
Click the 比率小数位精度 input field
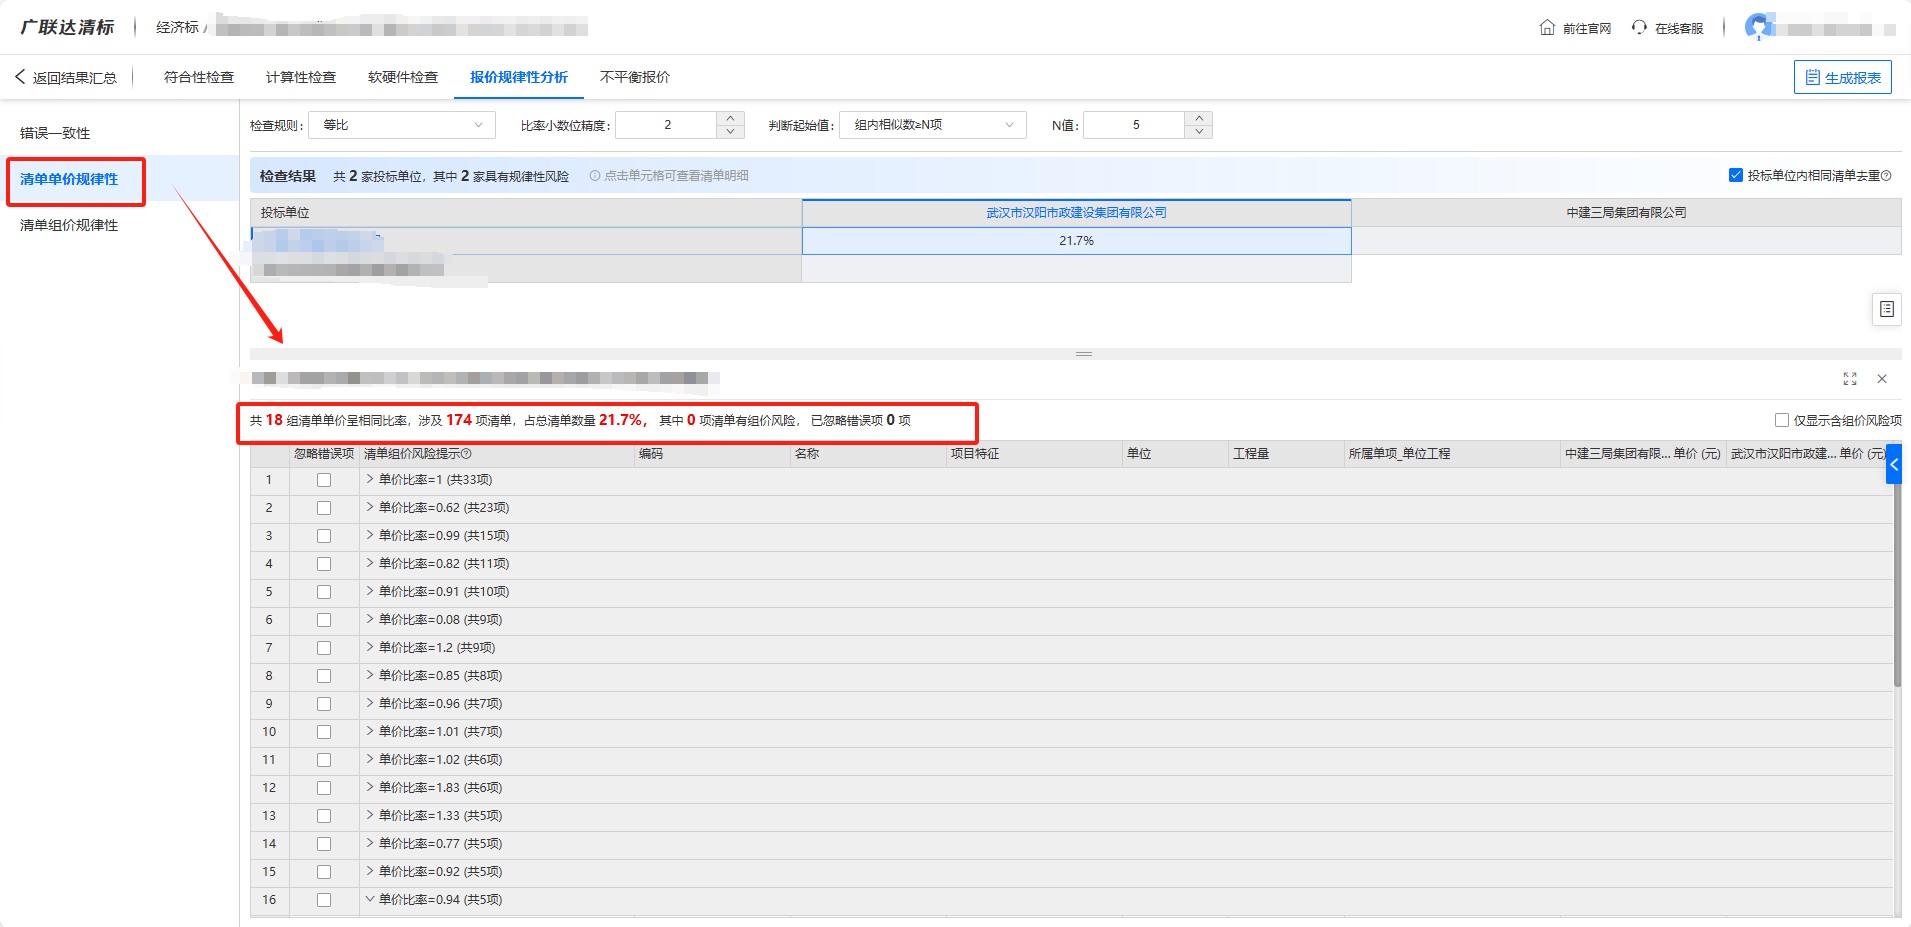pos(667,125)
